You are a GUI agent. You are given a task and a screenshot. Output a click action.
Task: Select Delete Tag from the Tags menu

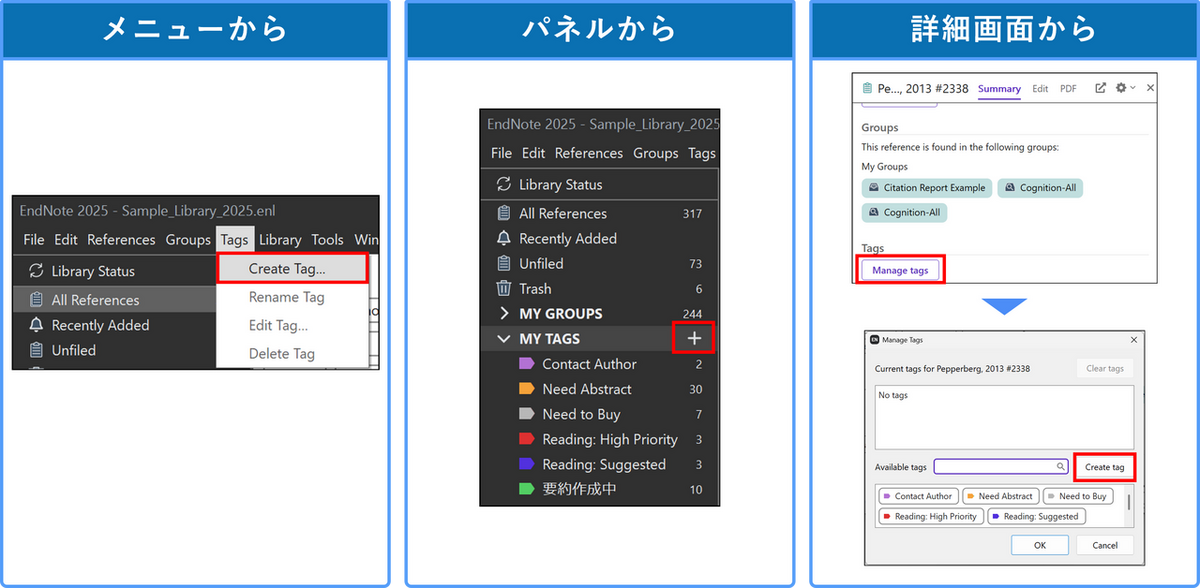[281, 354]
